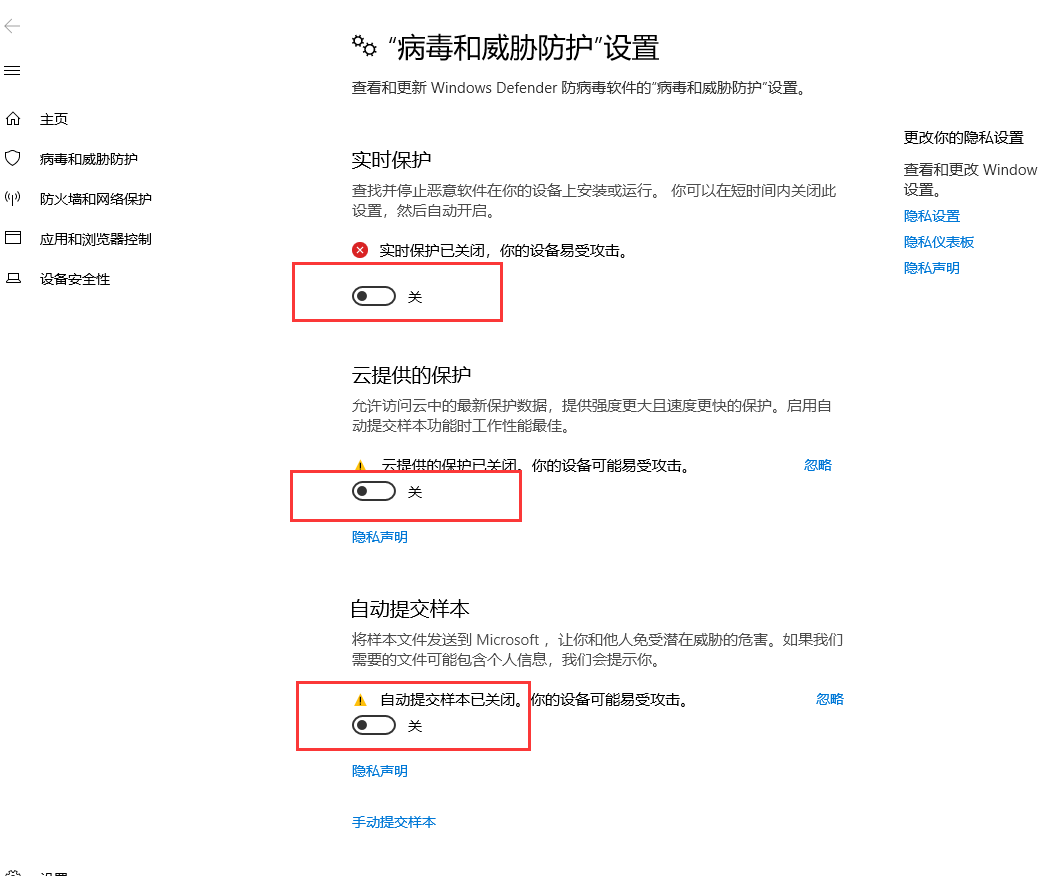
Task: Open the 隐私设置 link
Action: 931,216
